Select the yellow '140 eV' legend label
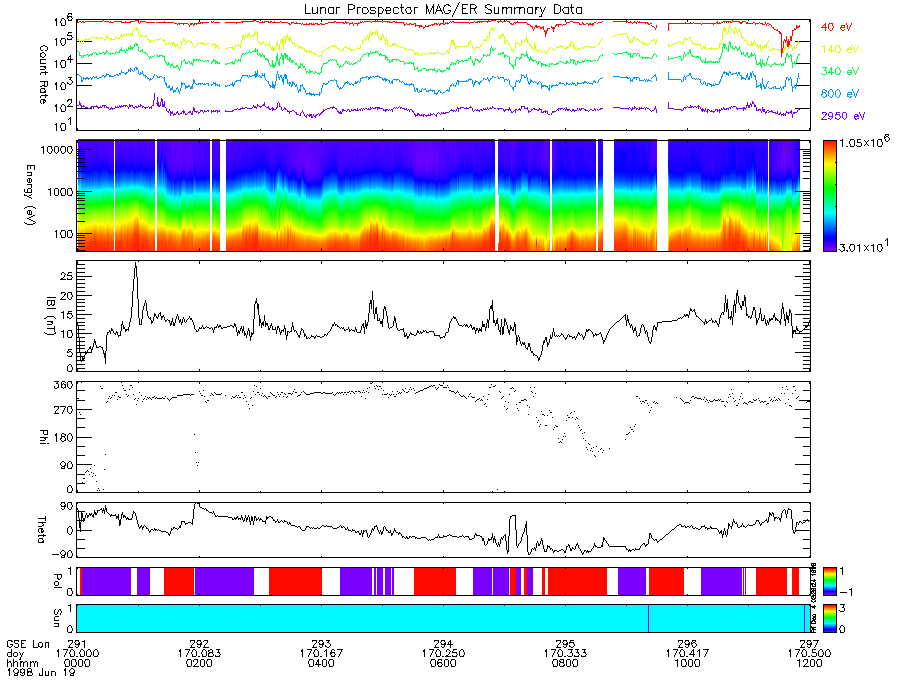 840,49
